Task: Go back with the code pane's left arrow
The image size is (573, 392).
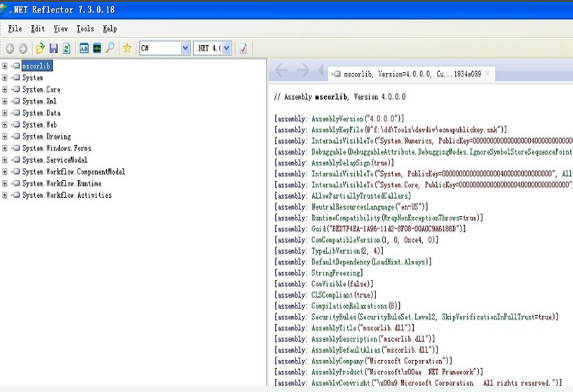Action: tap(281, 70)
